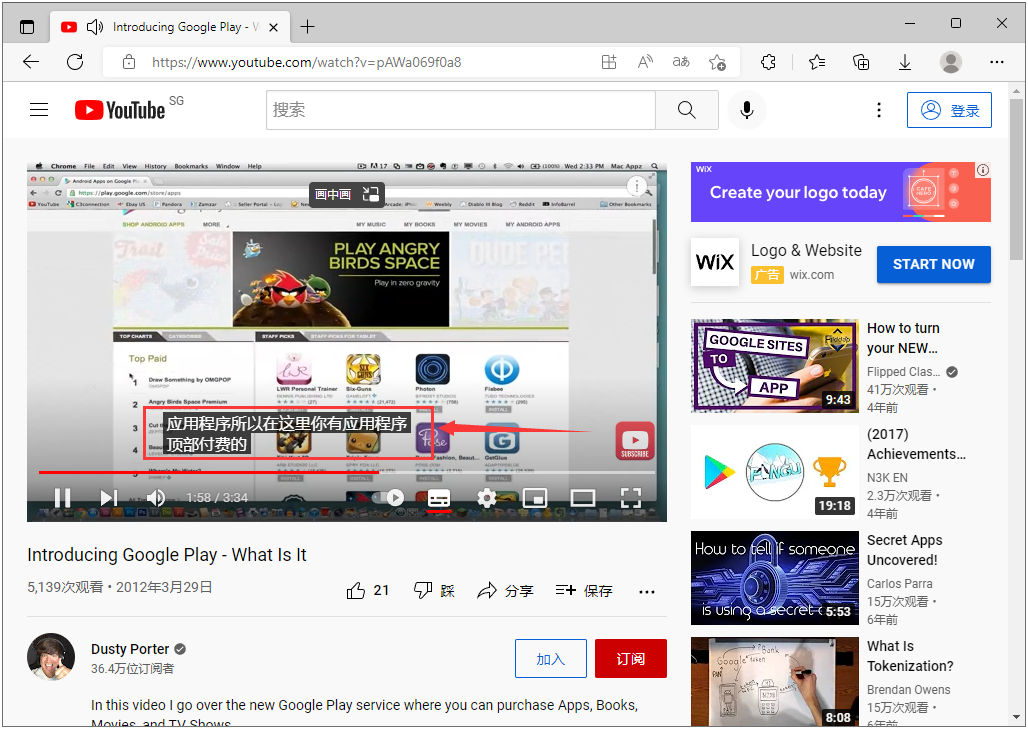1028x729 pixels.
Task: Save the video via 保存
Action: (583, 591)
